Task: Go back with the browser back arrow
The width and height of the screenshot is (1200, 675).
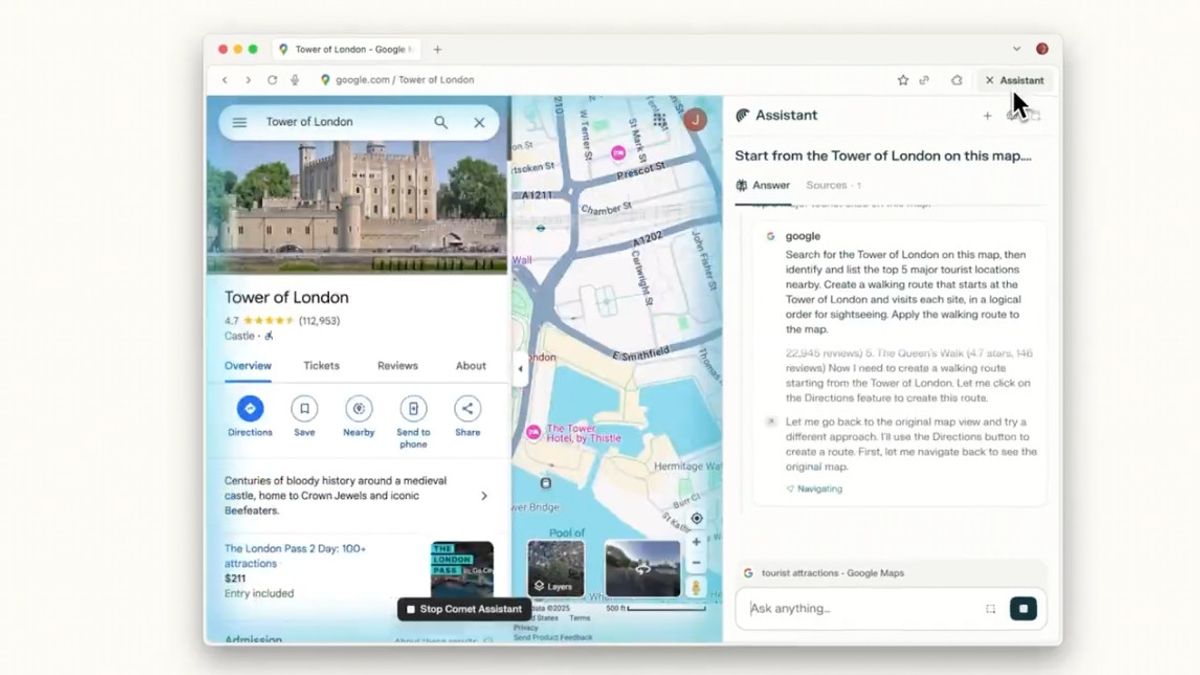Action: click(225, 80)
